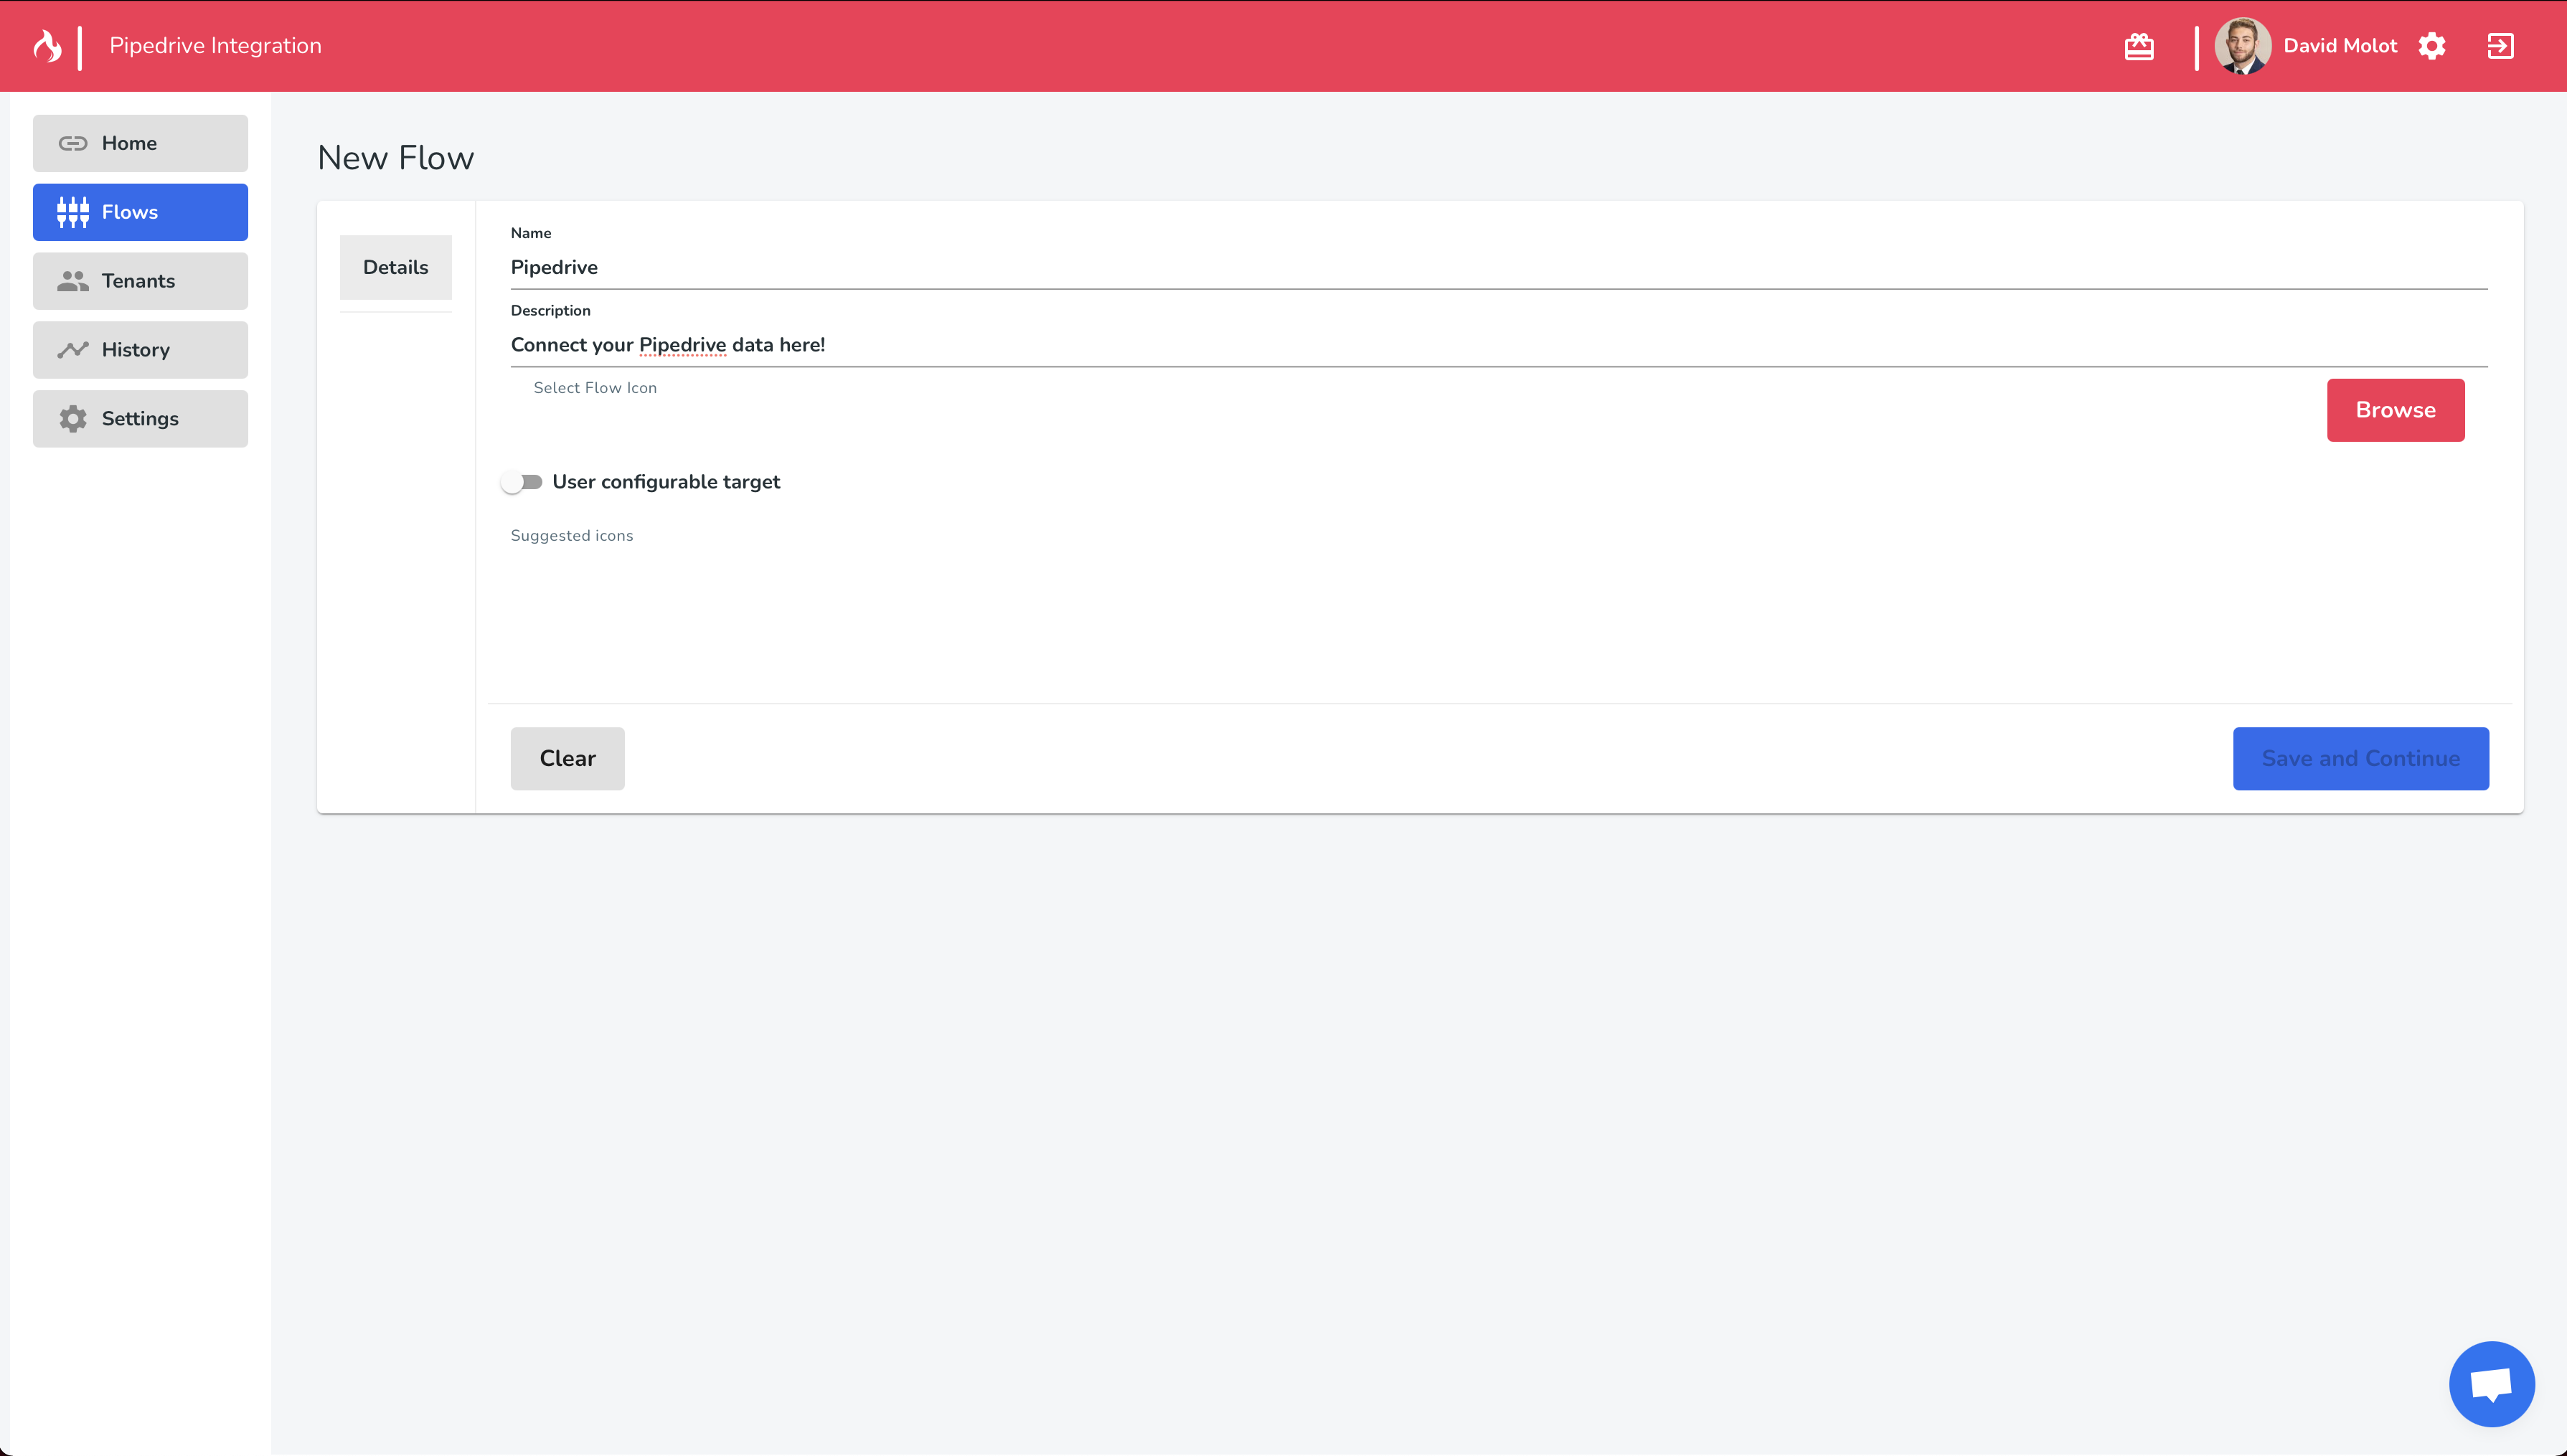The width and height of the screenshot is (2567, 1456).
Task: Go to Home in the sidebar
Action: click(x=140, y=143)
